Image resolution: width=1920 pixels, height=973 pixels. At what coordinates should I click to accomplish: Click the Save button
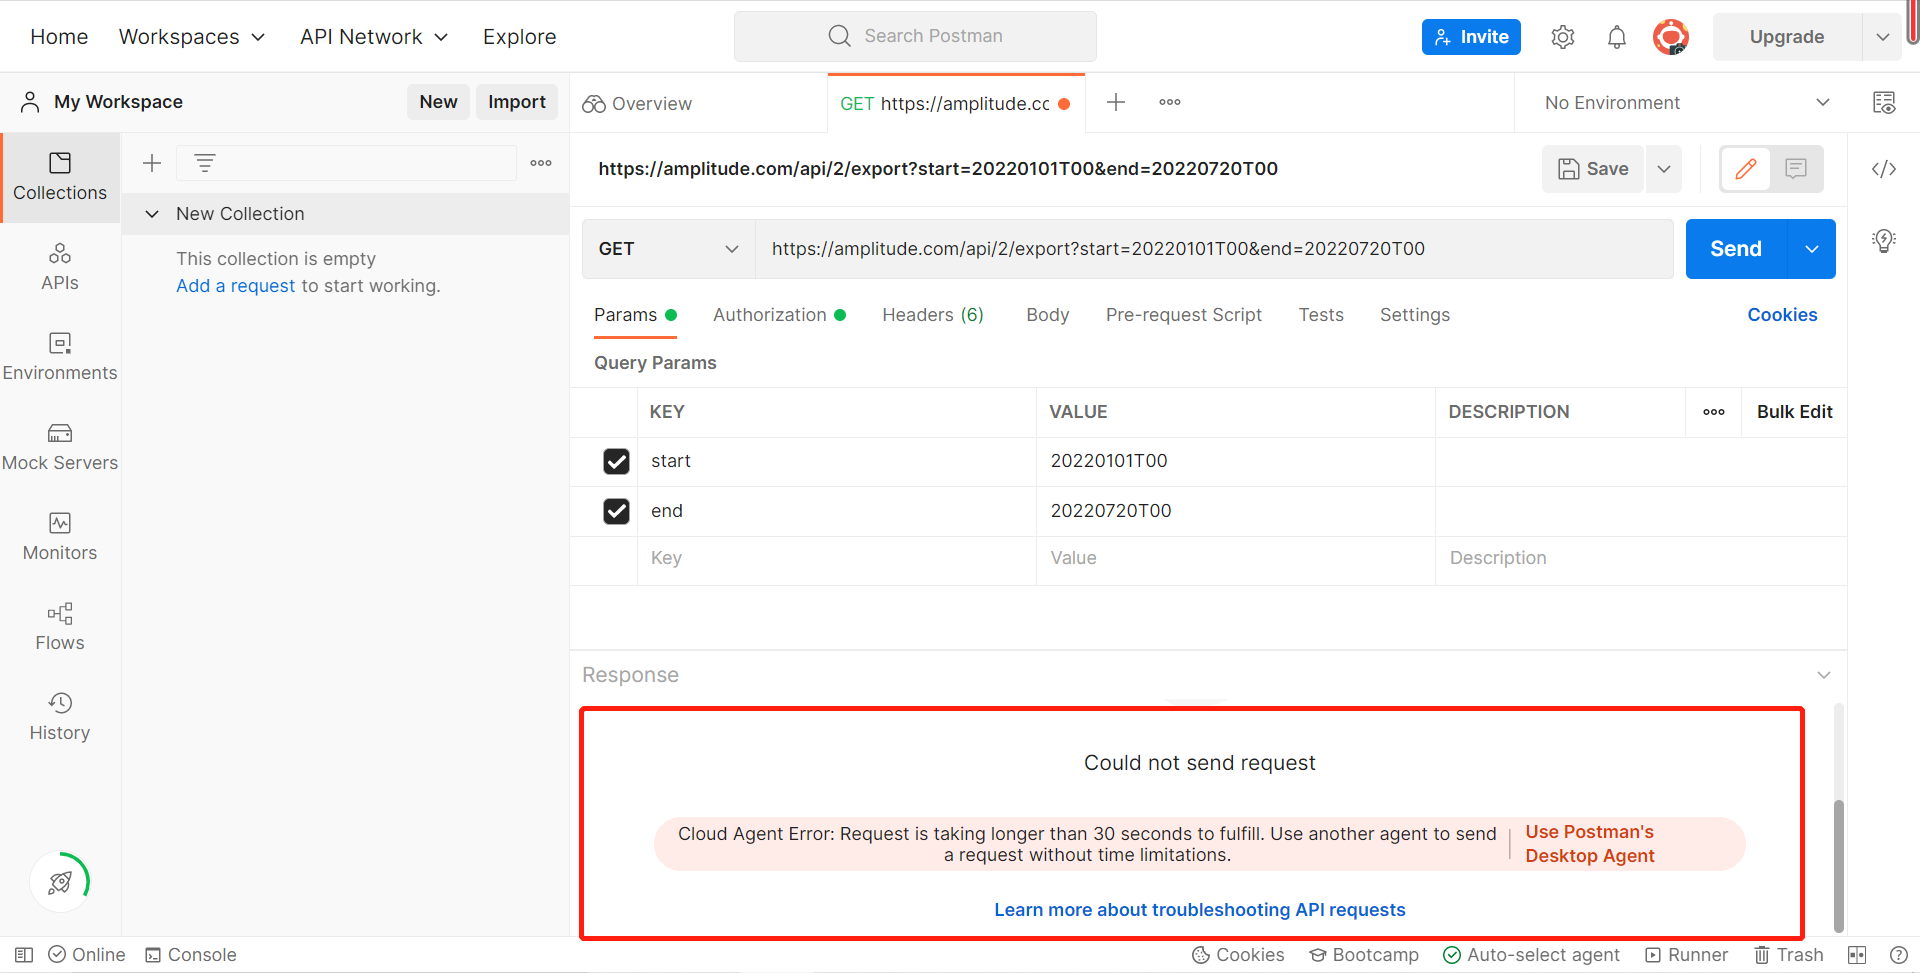[1594, 169]
